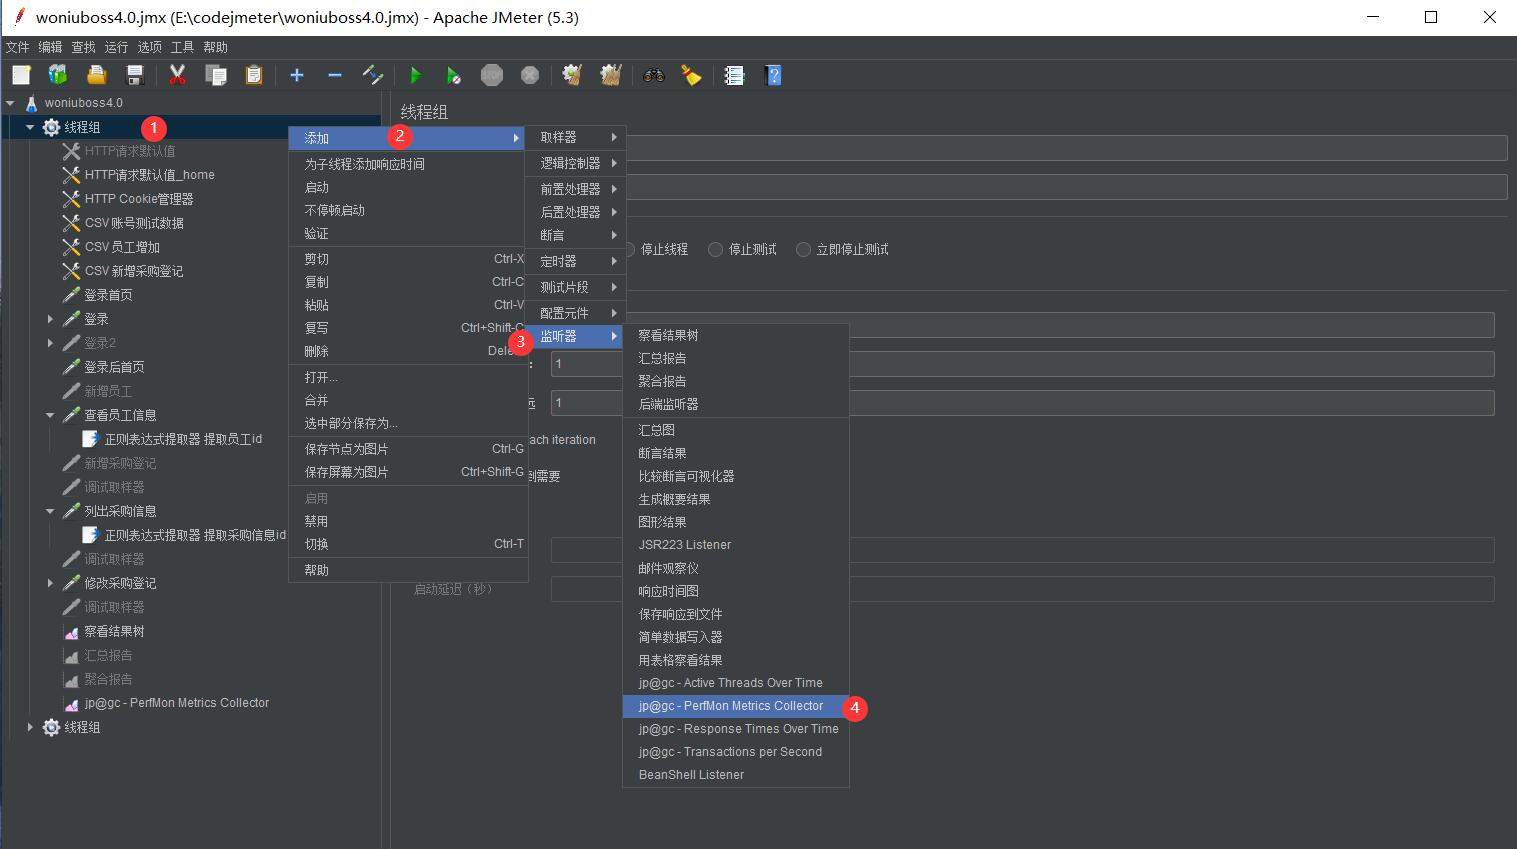Click the Cut scissors icon
Image resolution: width=1517 pixels, height=849 pixels.
[x=178, y=75]
